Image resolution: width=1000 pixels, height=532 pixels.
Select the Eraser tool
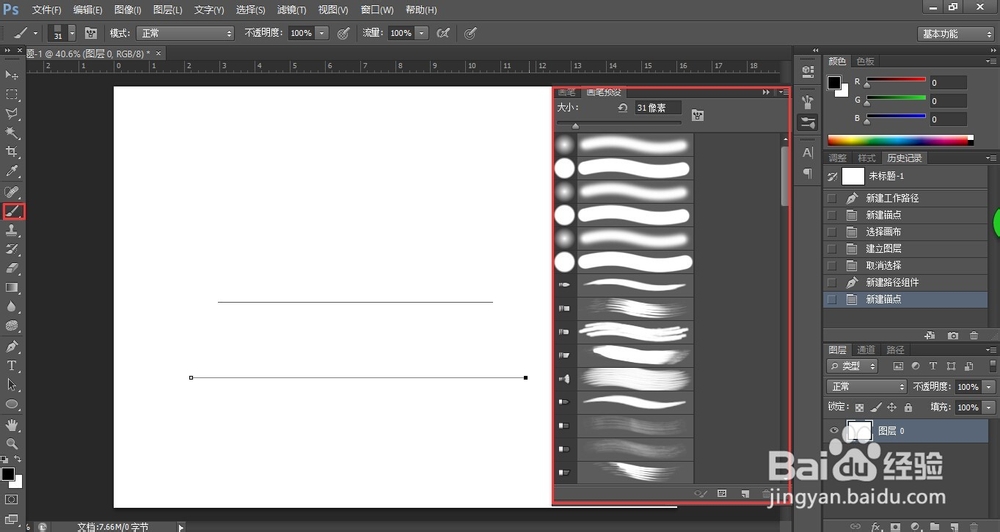tap(11, 269)
